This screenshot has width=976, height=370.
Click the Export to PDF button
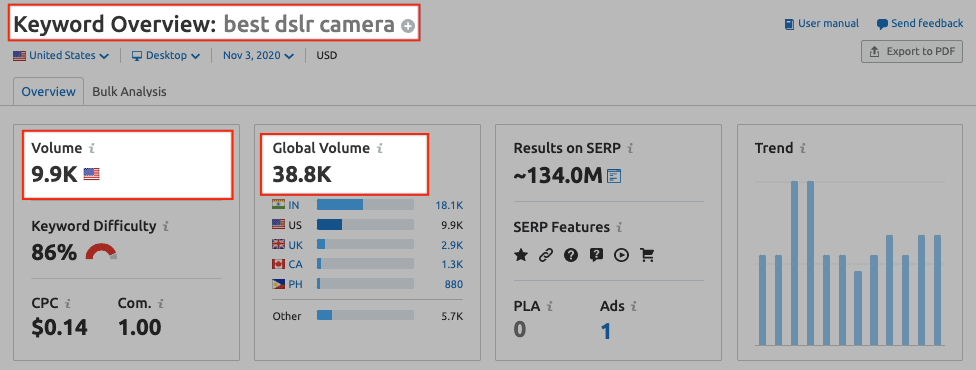[x=912, y=52]
